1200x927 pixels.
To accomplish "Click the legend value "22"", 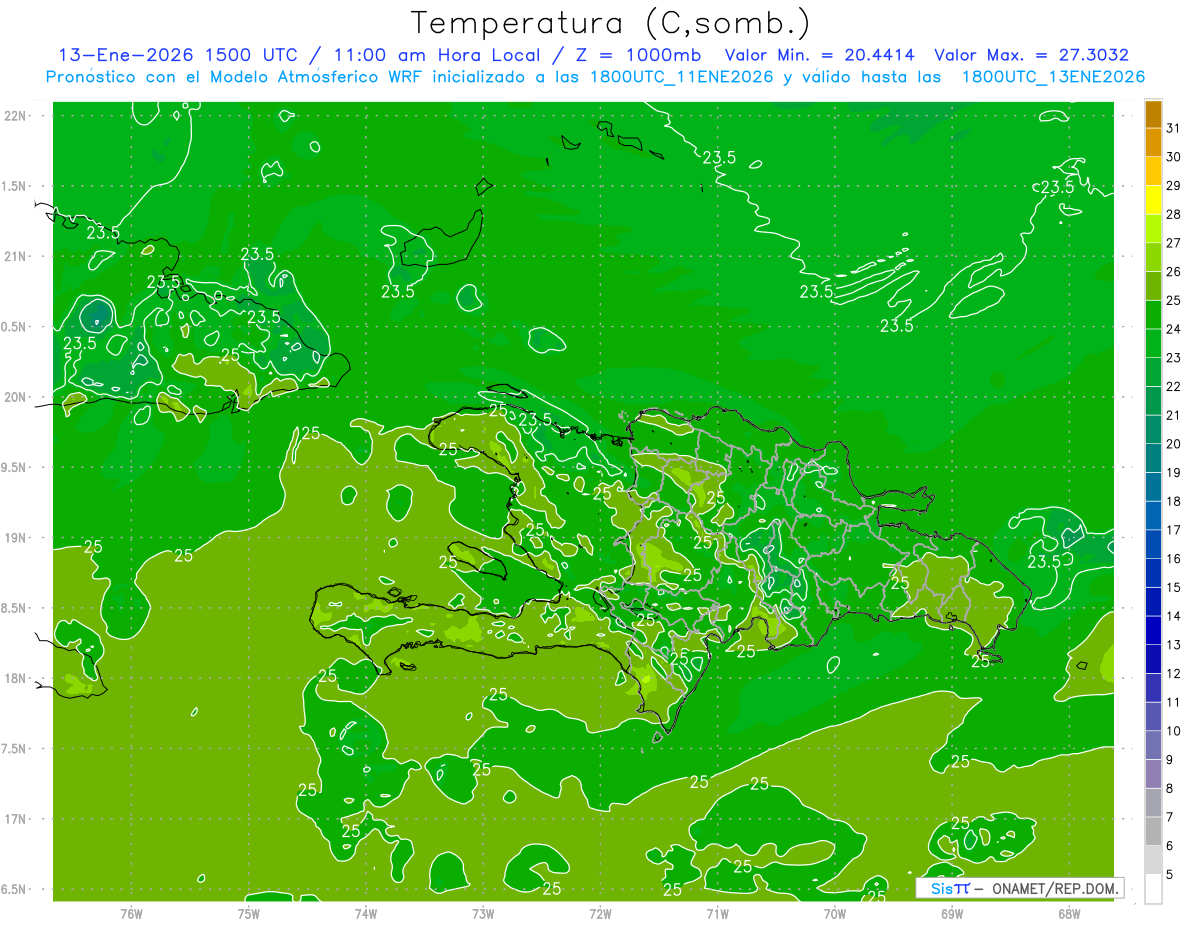I will coord(1174,387).
